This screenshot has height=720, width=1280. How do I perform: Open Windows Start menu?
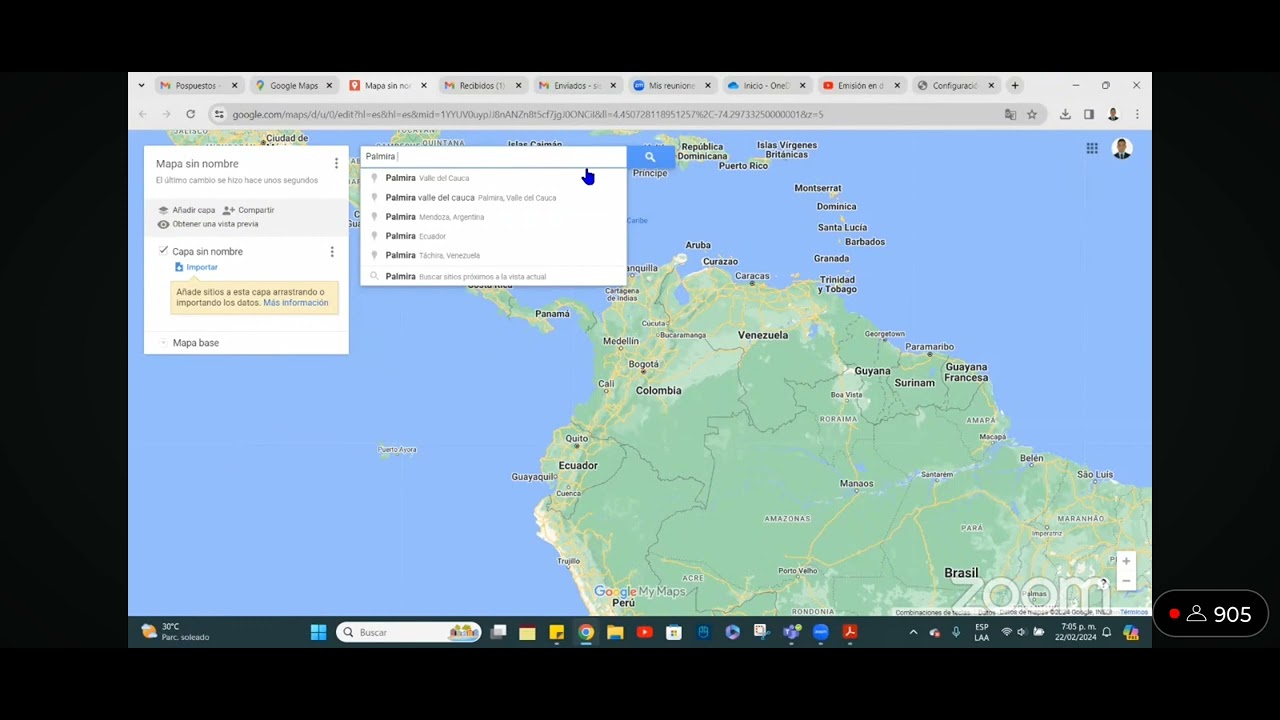tap(318, 632)
